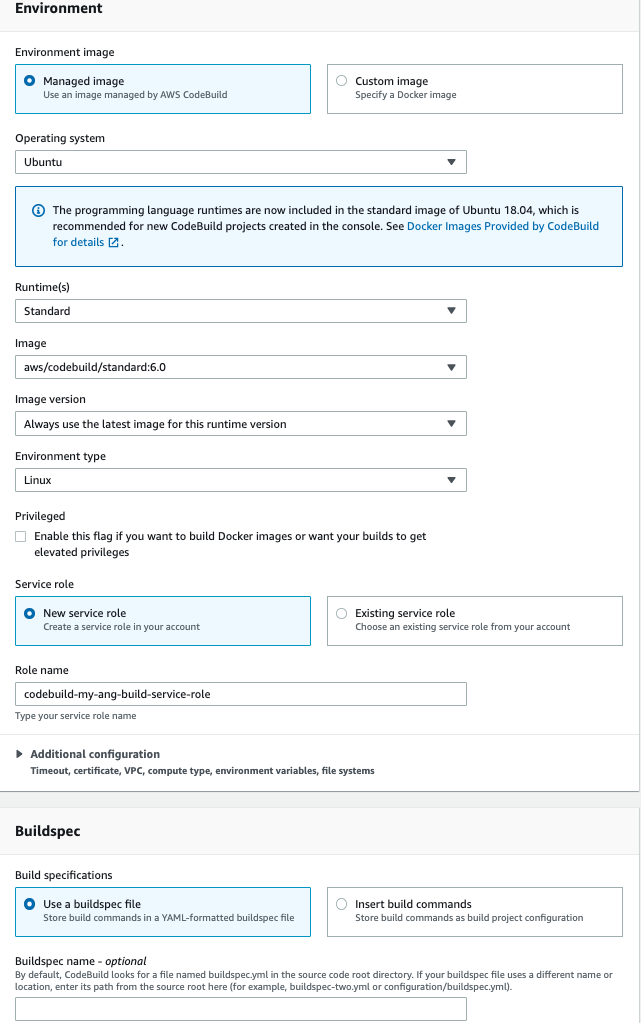
Task: Enable the Privileged flag checkbox
Action: tap(21, 537)
